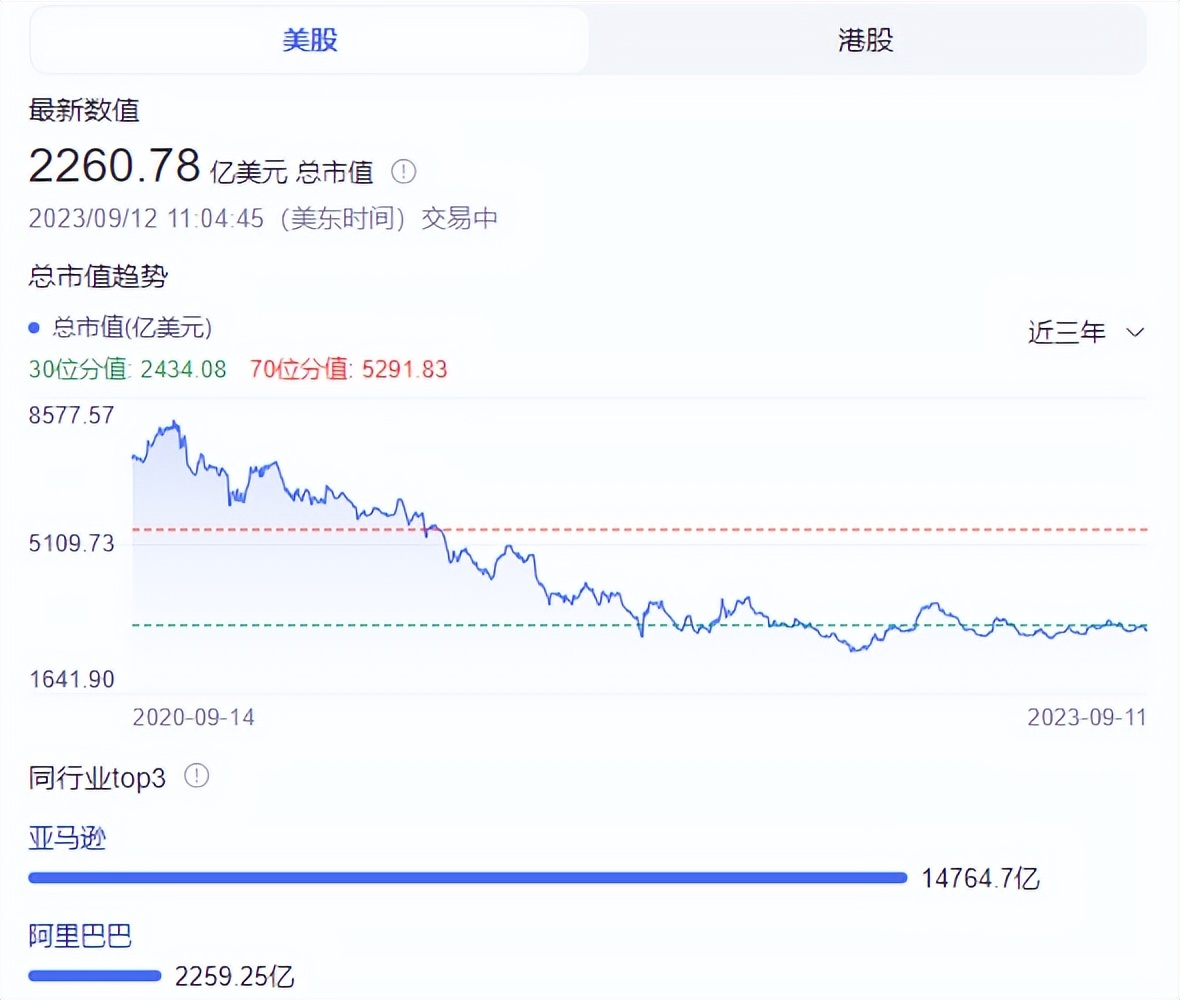Toggle the 总市值(亿美元) legend dot
The height and width of the screenshot is (1000, 1180).
(x=35, y=328)
